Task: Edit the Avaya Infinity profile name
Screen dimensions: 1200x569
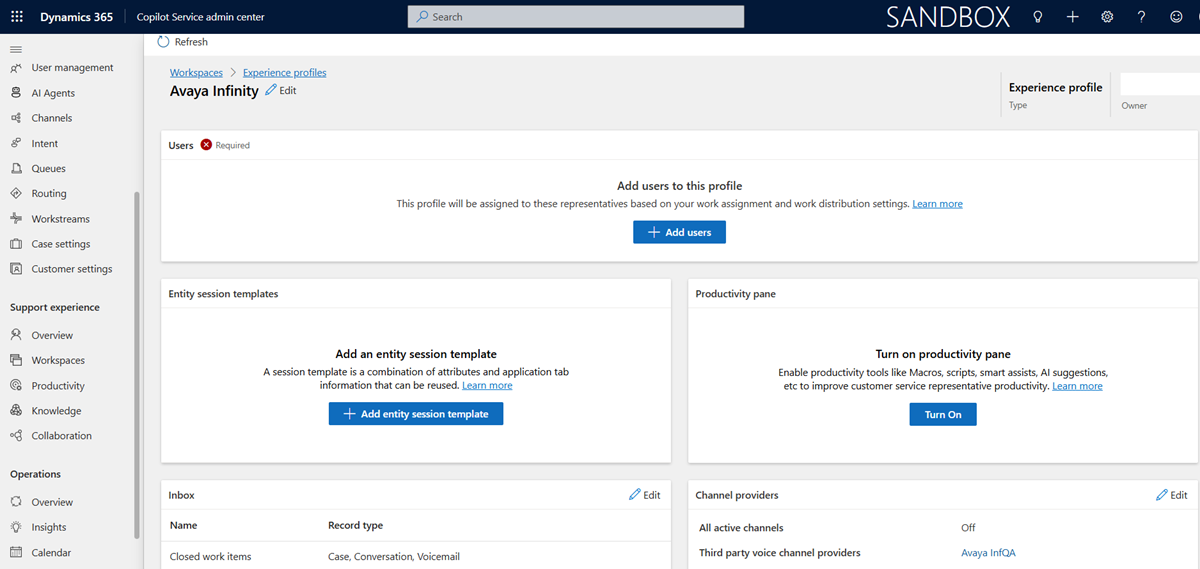Action: pyautogui.click(x=281, y=90)
